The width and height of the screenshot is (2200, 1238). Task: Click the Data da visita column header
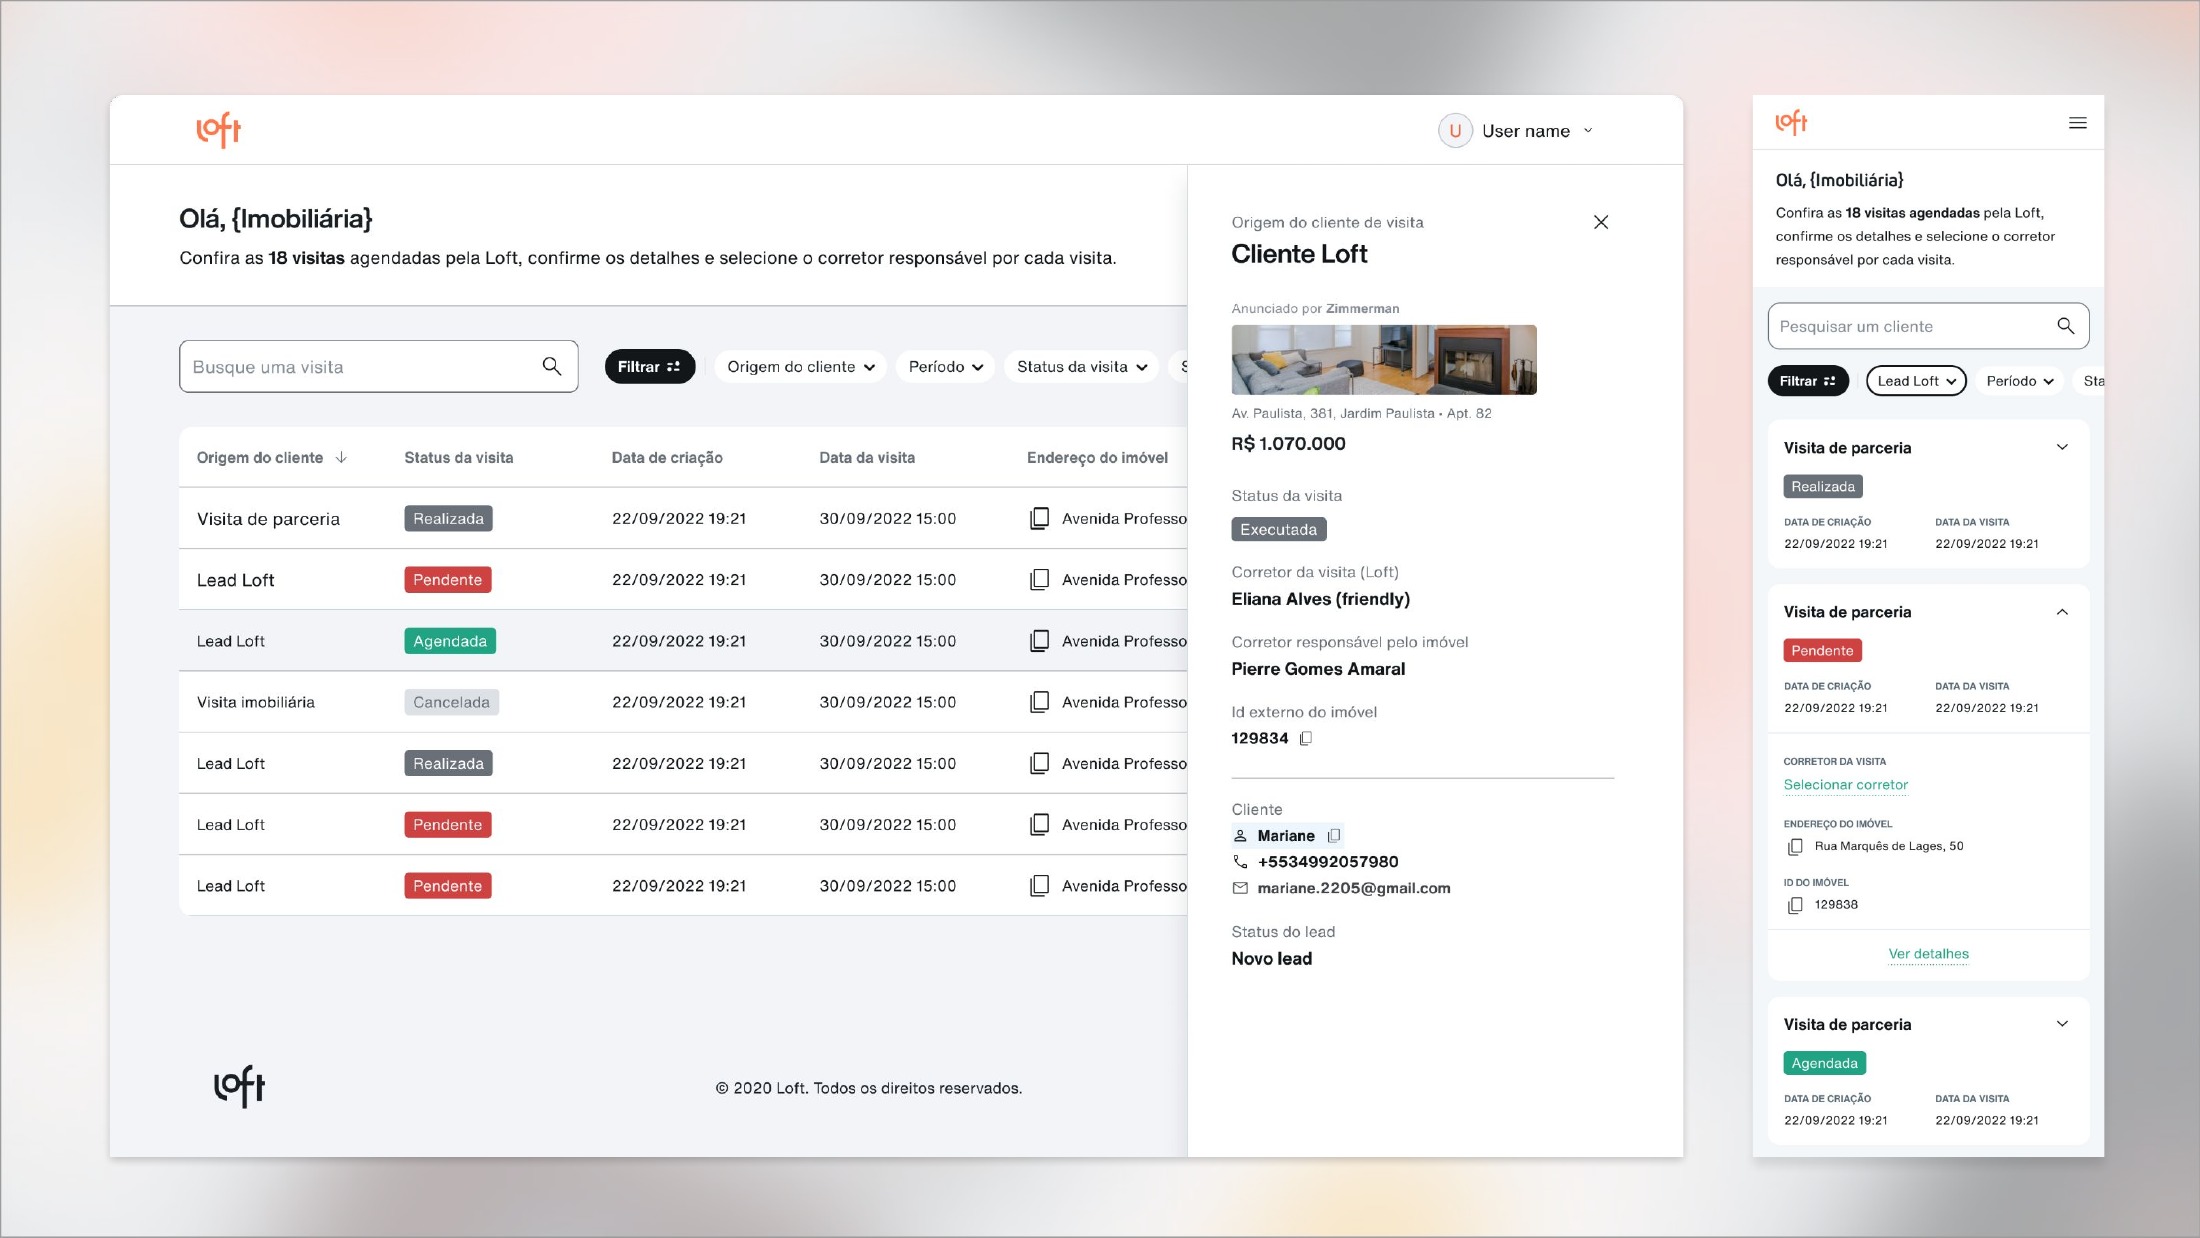pyautogui.click(x=867, y=458)
